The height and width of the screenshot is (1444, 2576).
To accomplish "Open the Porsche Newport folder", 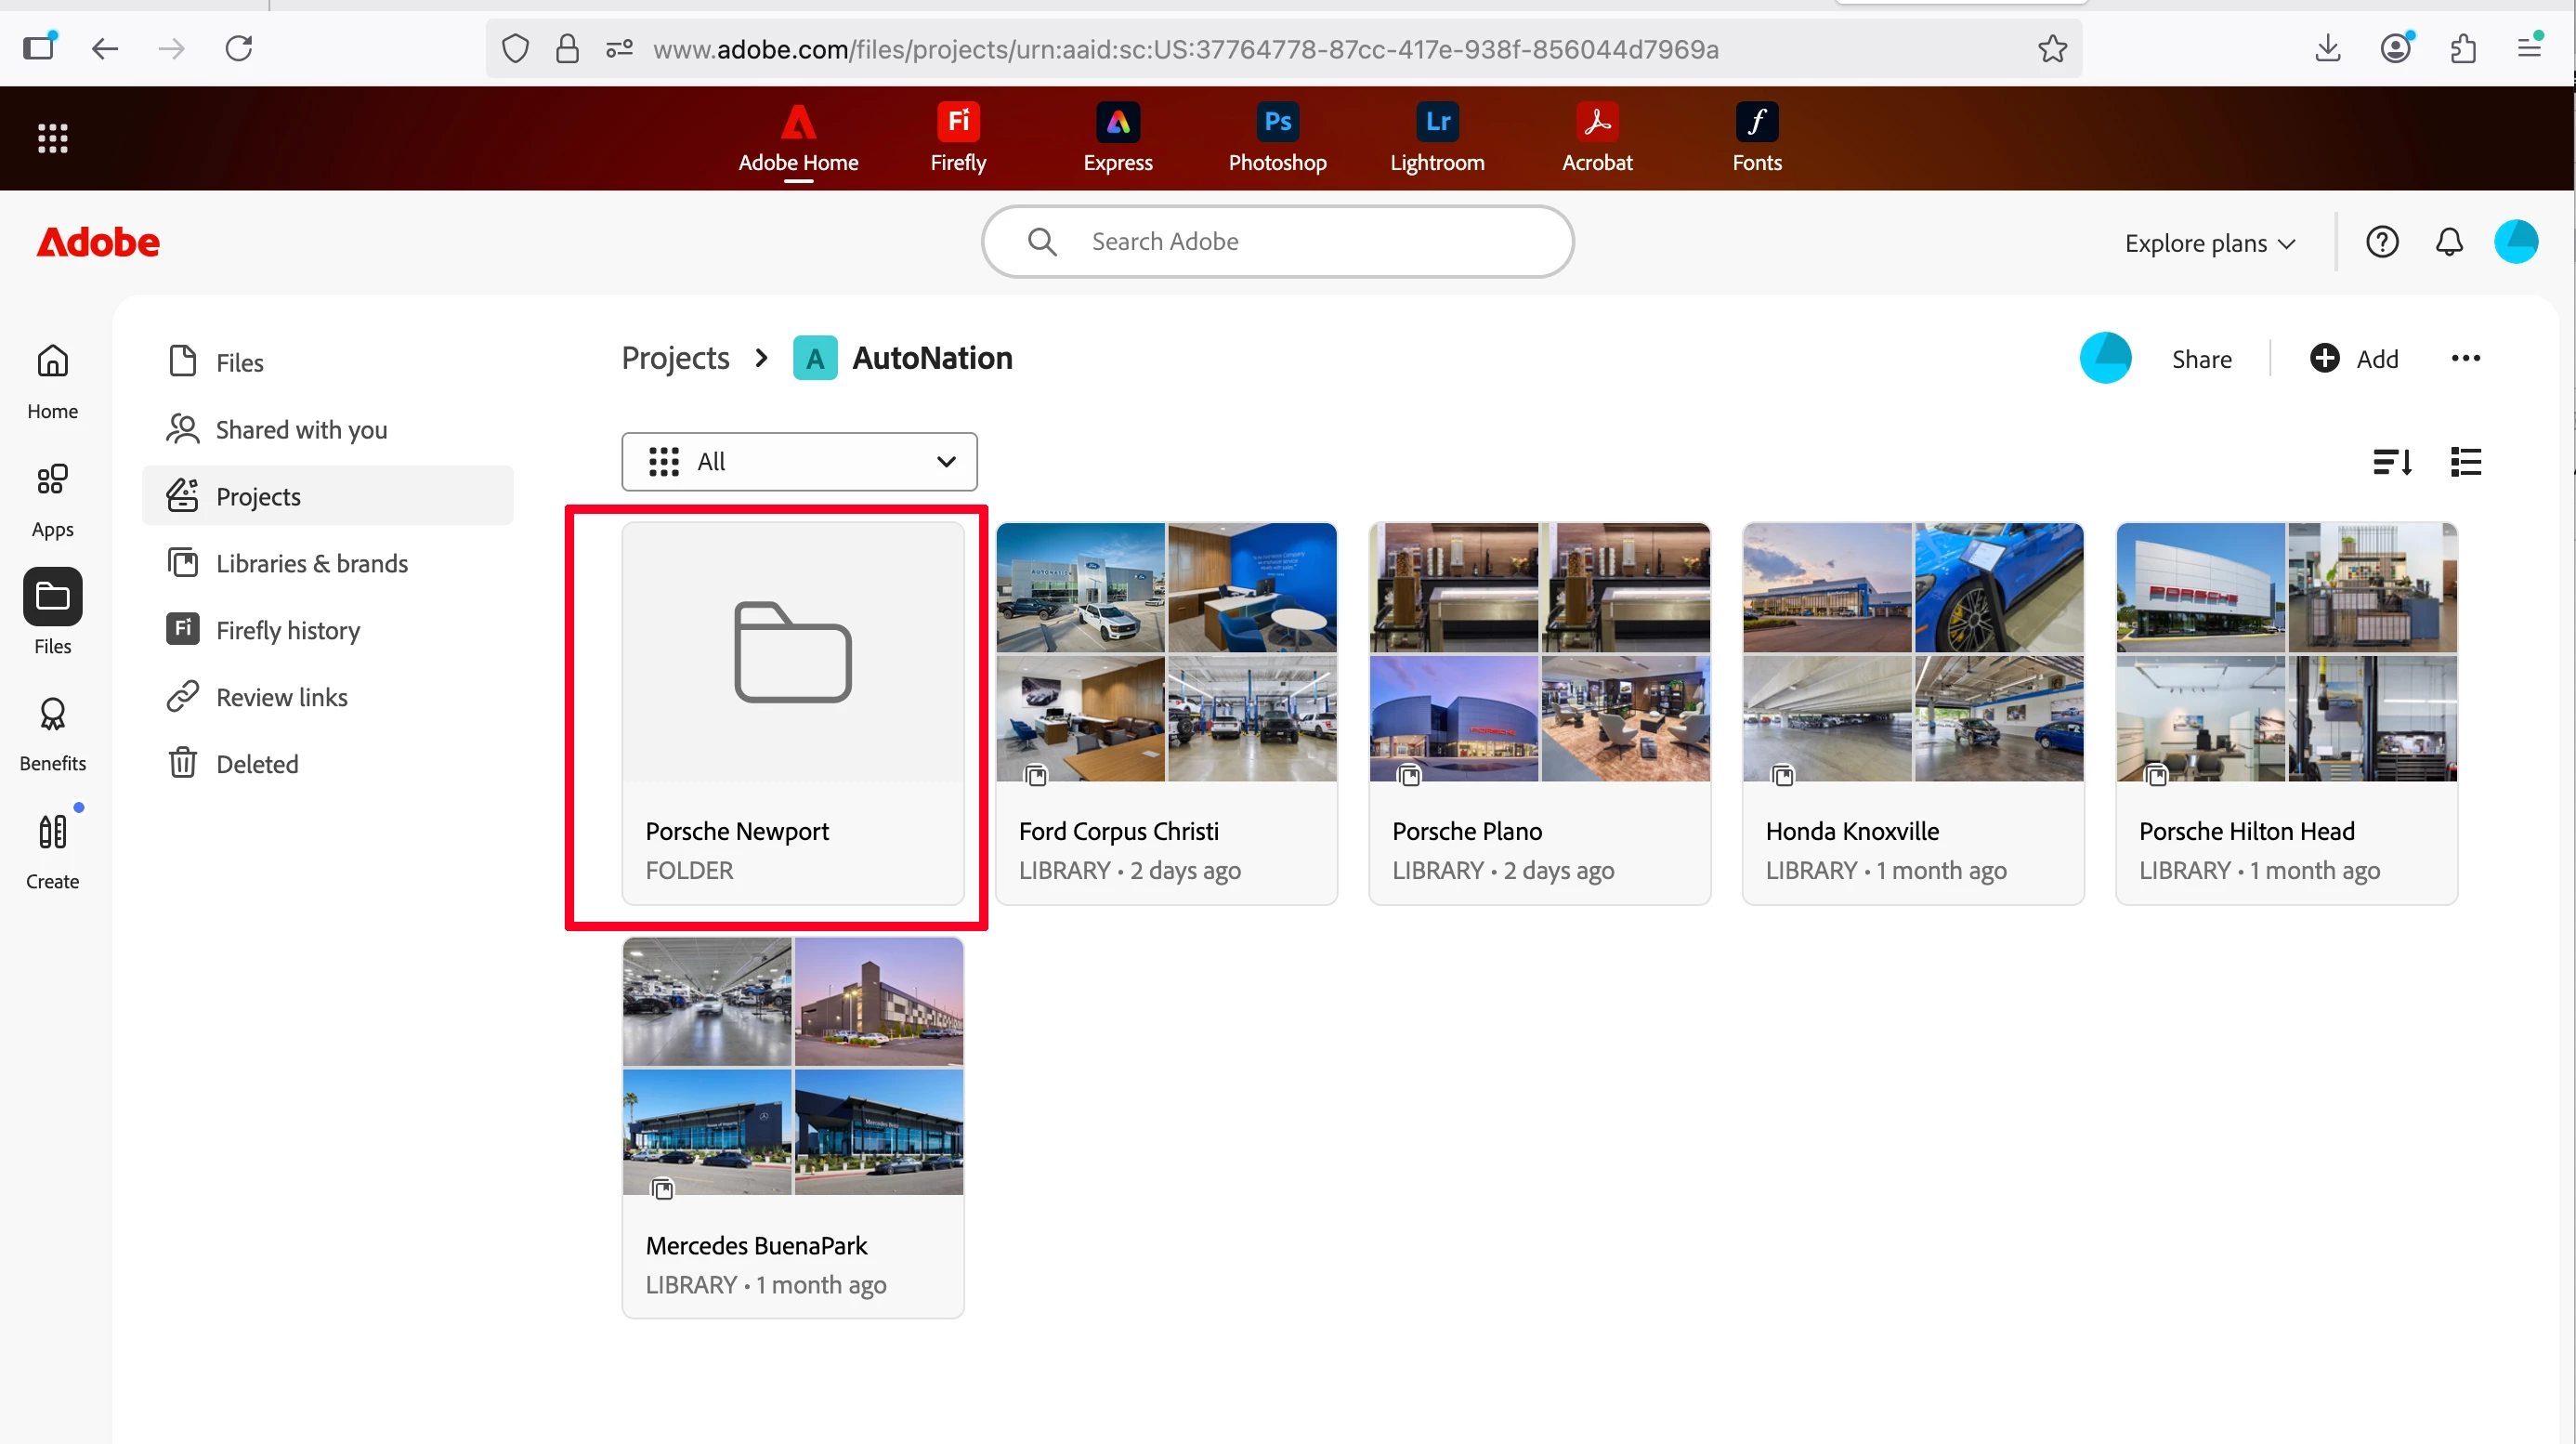I will tap(792, 712).
